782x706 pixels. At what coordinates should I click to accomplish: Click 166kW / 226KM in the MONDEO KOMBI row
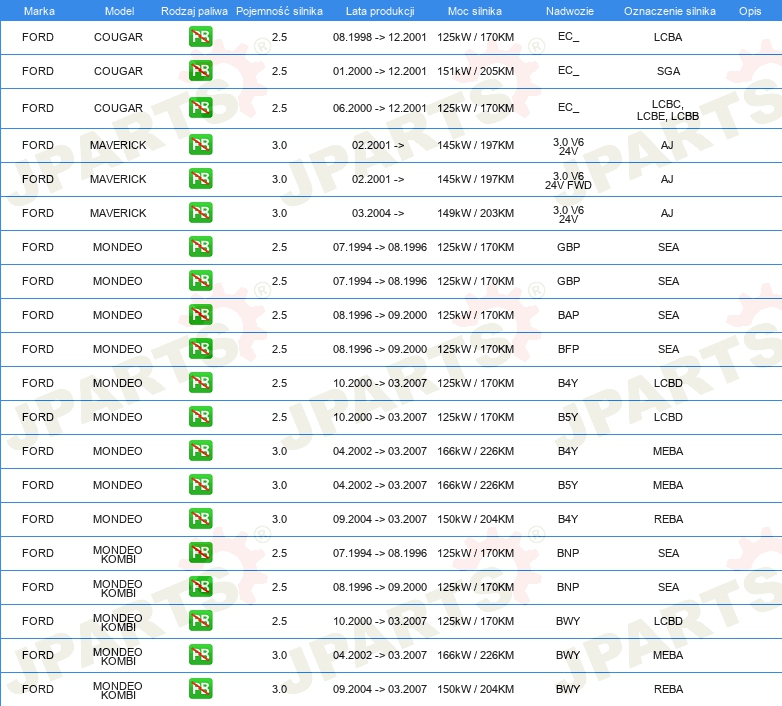point(475,655)
